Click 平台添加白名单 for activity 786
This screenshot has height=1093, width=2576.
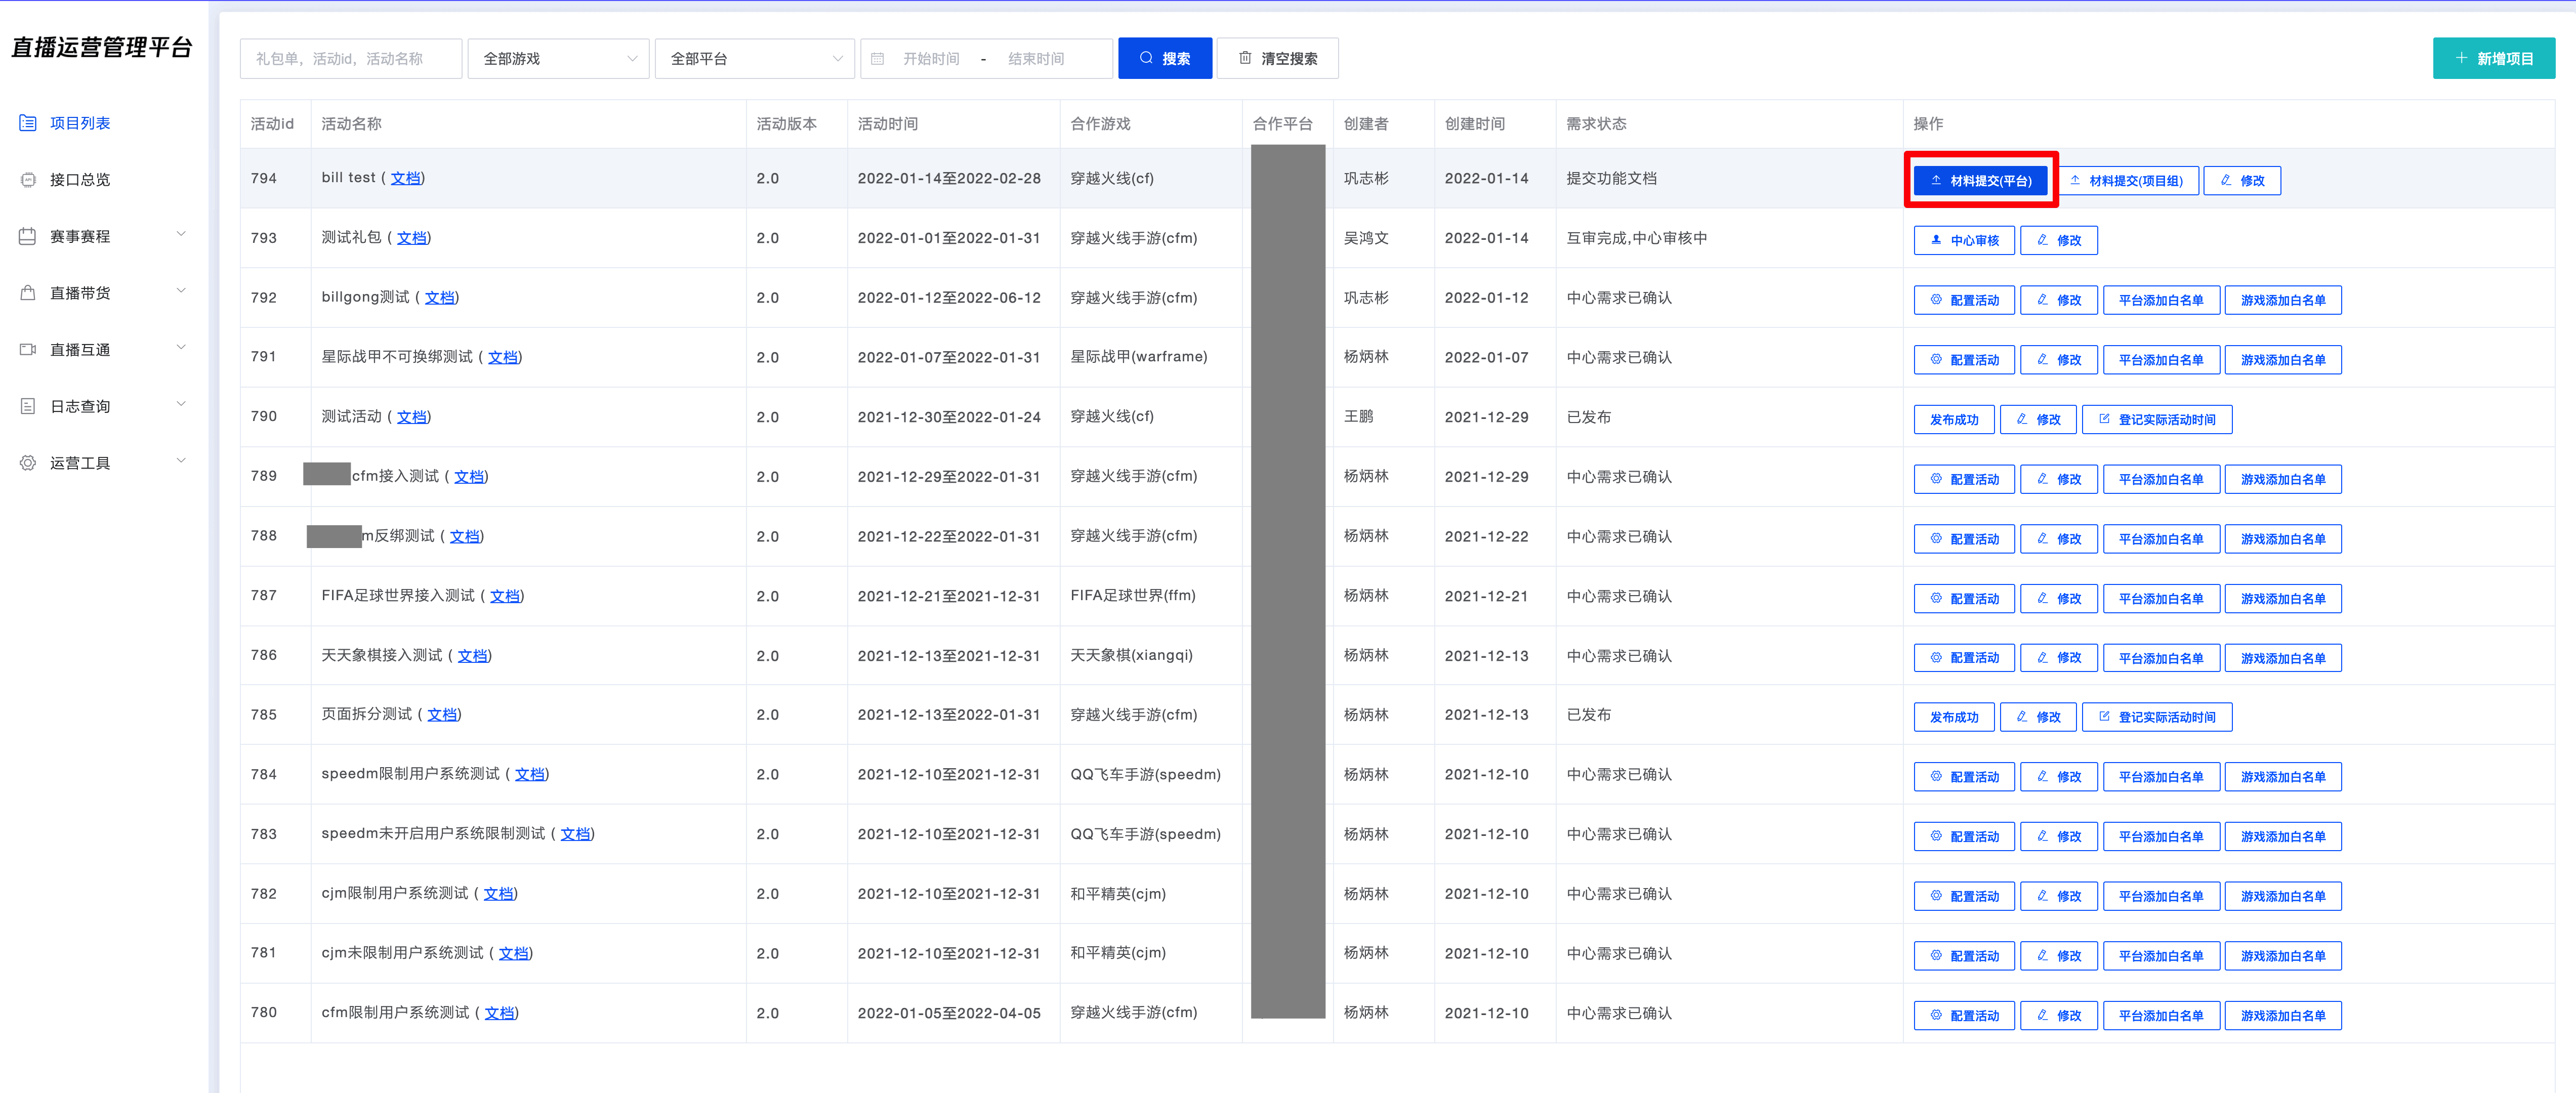[2161, 658]
